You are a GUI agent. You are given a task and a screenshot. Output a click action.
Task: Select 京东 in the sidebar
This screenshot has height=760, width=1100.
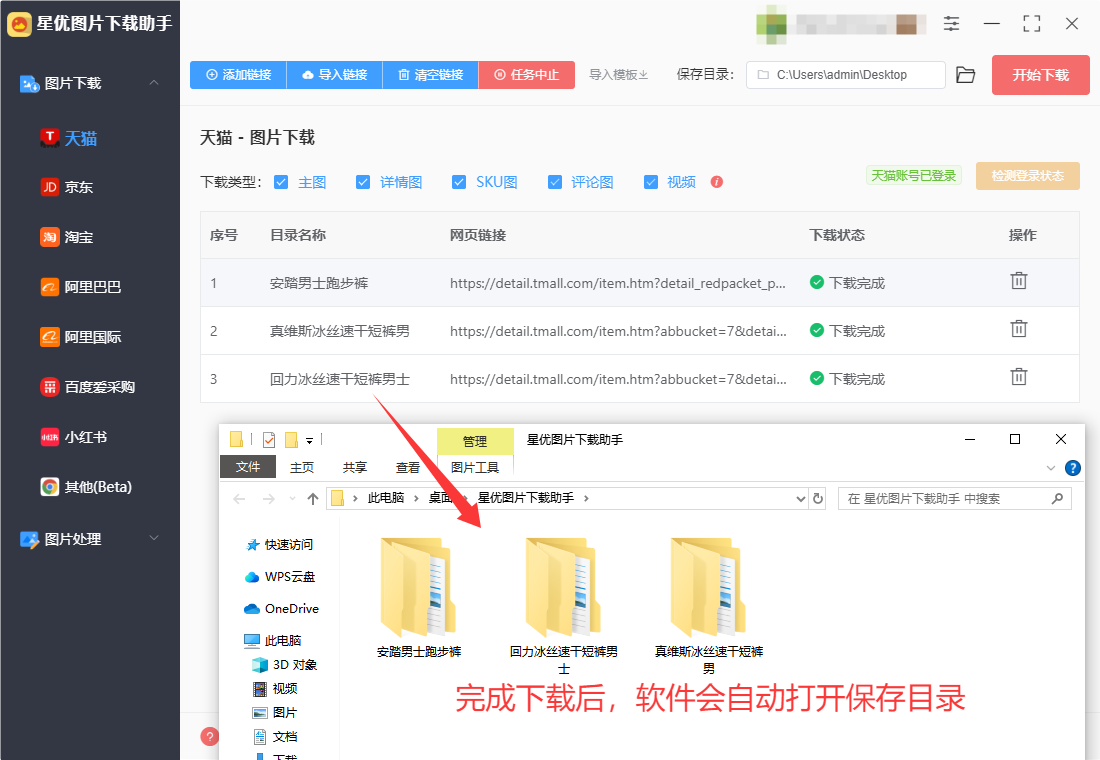point(67,187)
